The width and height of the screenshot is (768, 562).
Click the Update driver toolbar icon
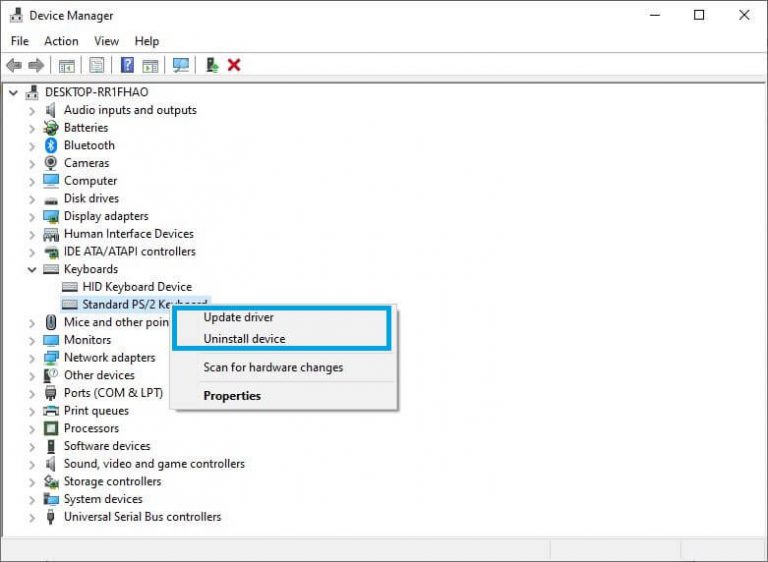[x=211, y=65]
